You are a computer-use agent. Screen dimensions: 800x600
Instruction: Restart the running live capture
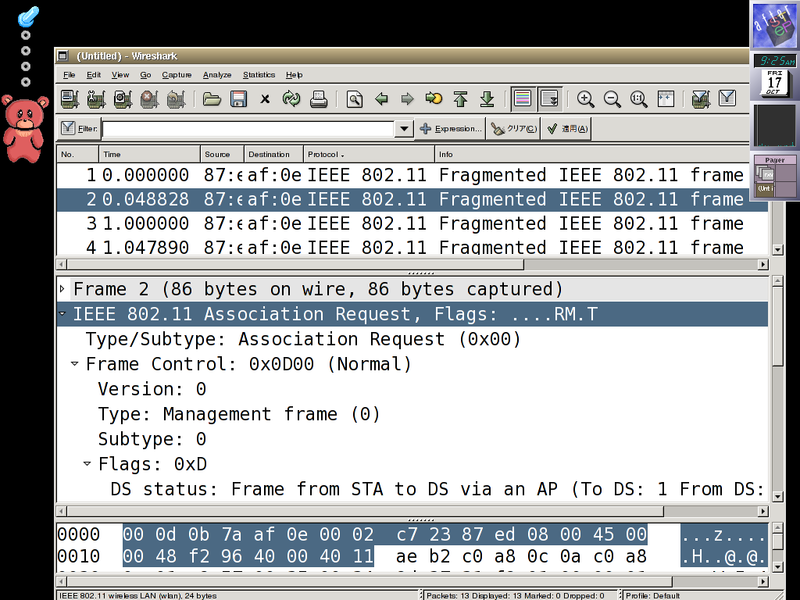(176, 98)
